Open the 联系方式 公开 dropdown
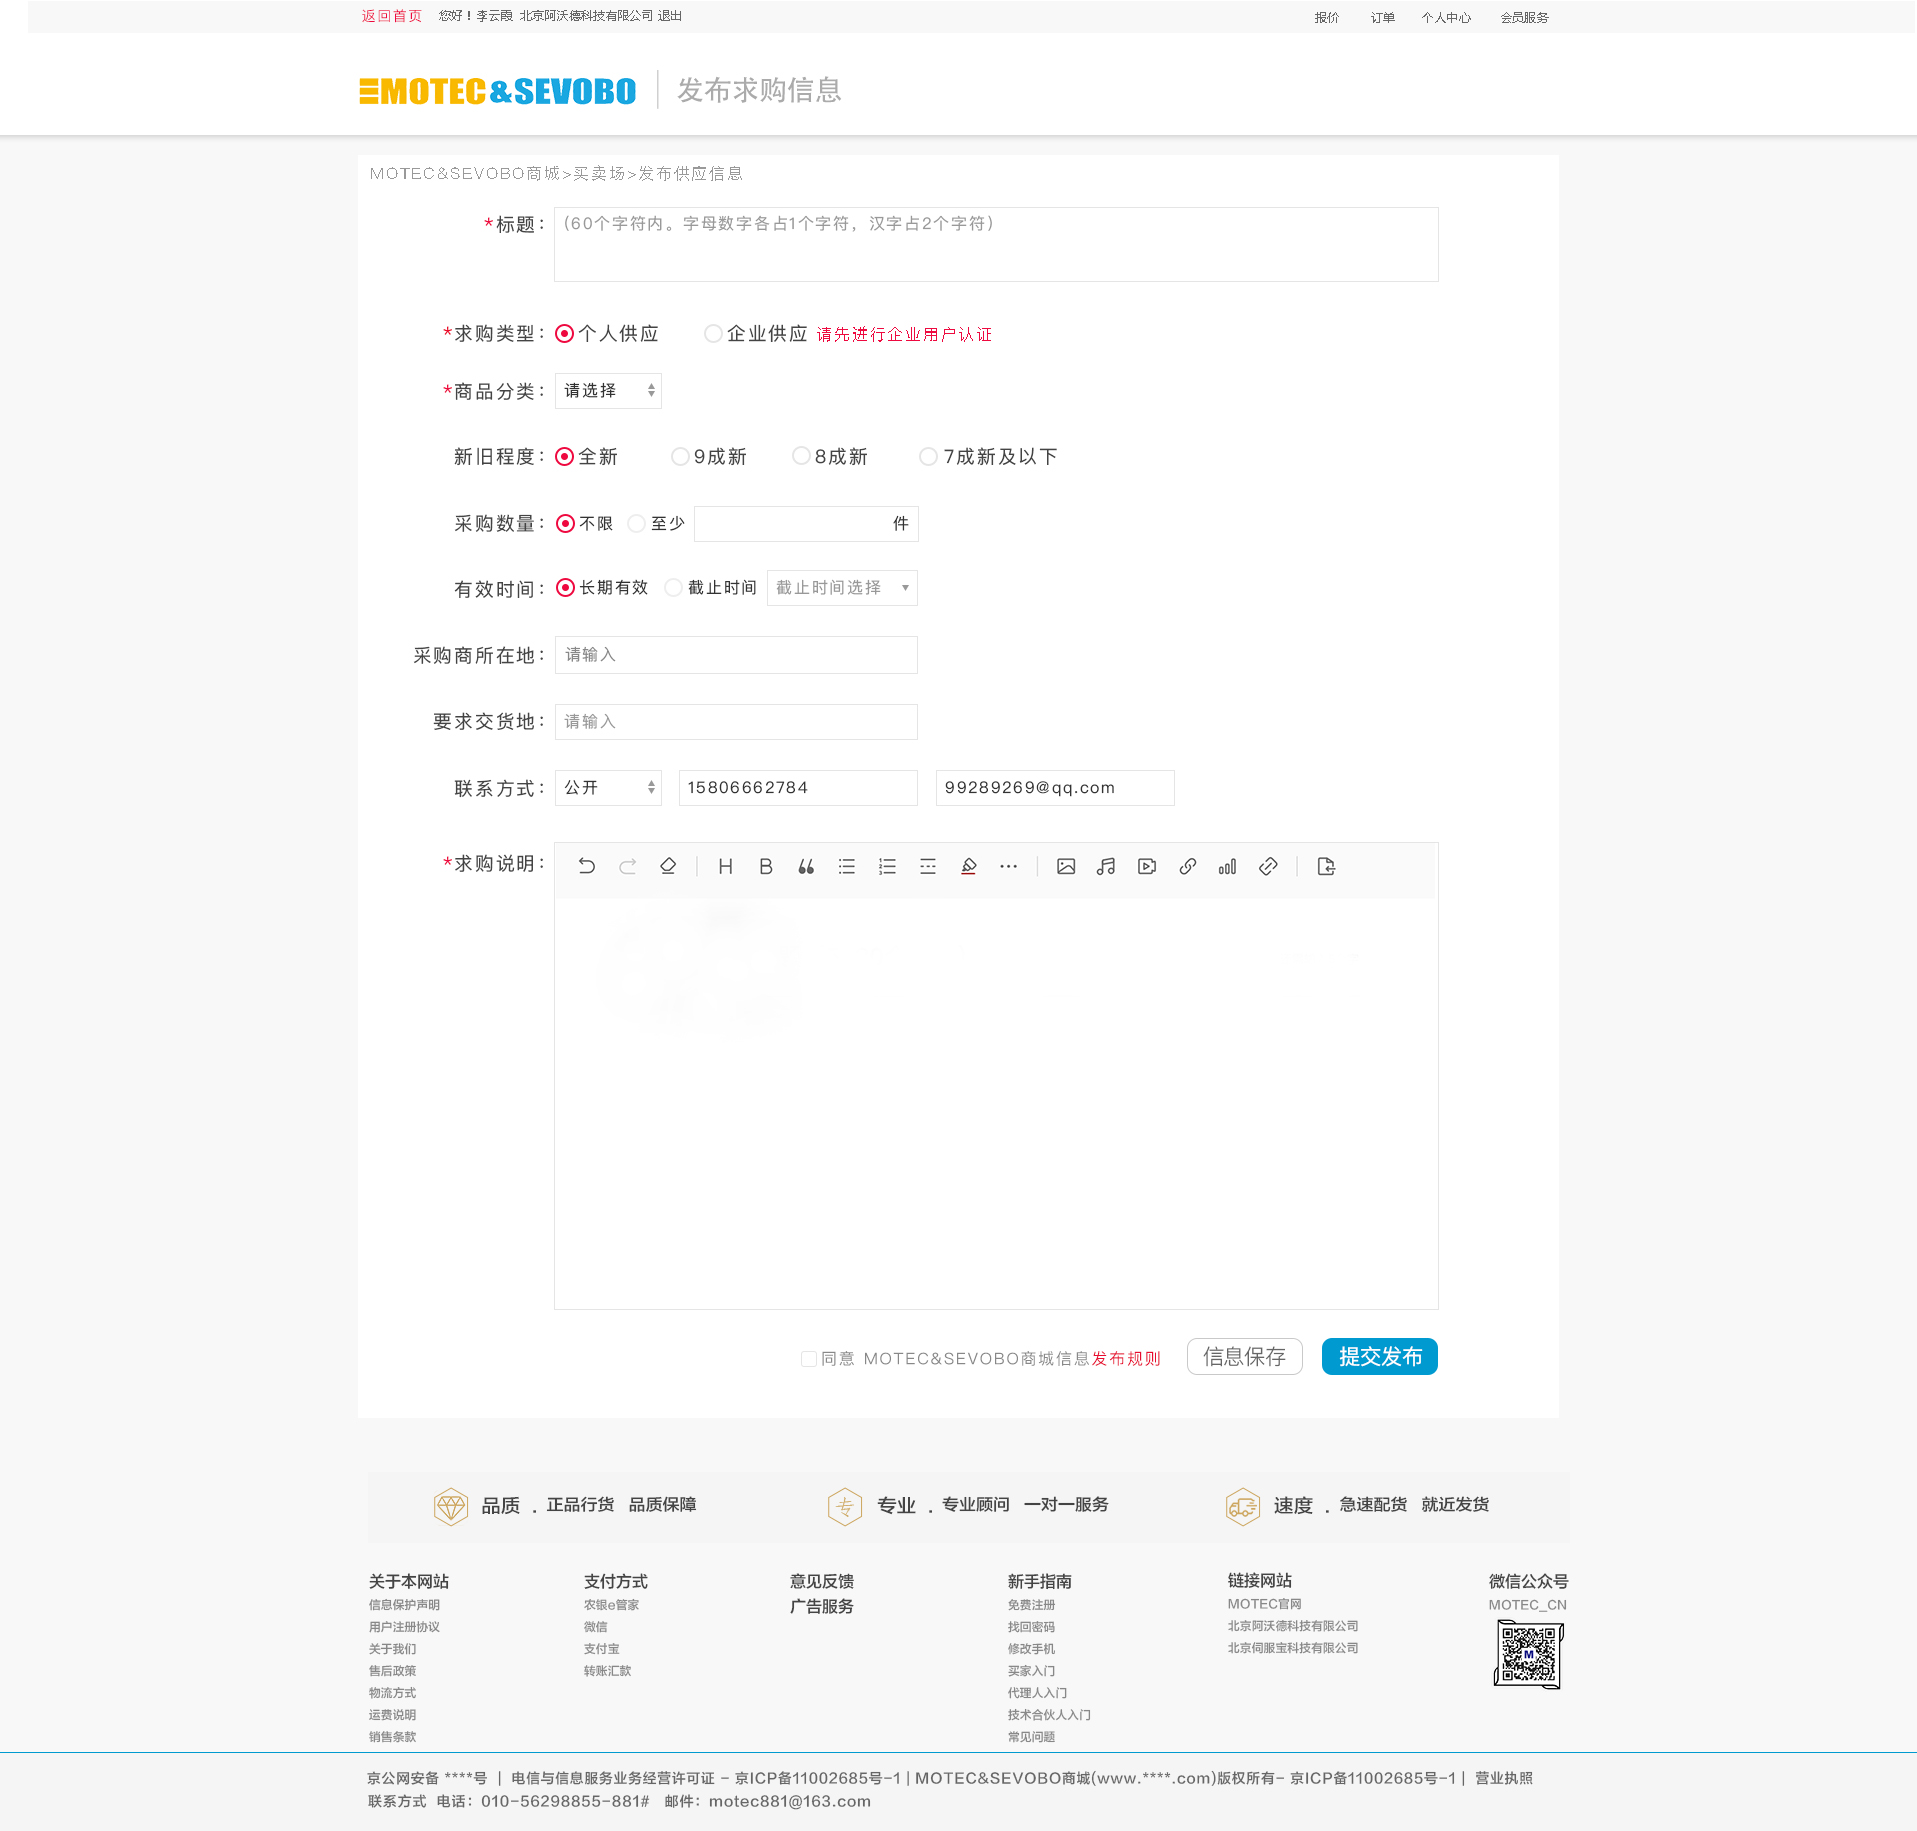The width and height of the screenshot is (1917, 1831). (608, 788)
